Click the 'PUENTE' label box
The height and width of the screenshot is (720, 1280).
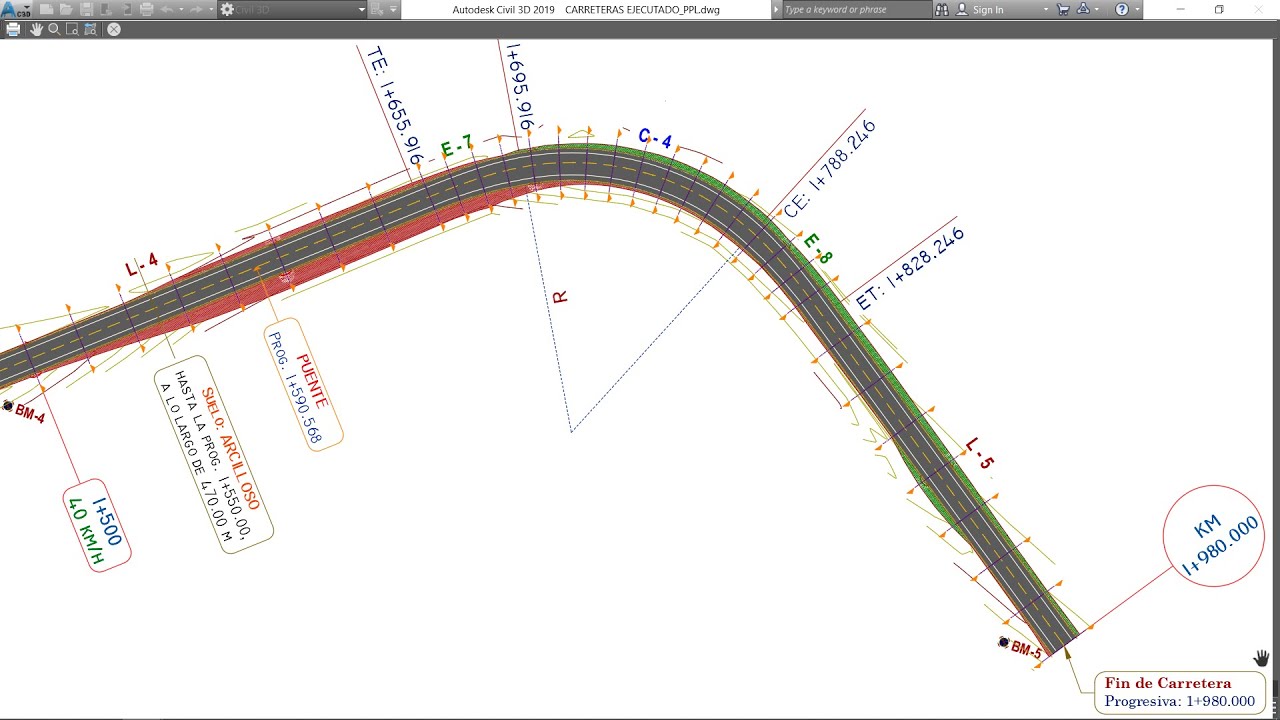coord(304,386)
